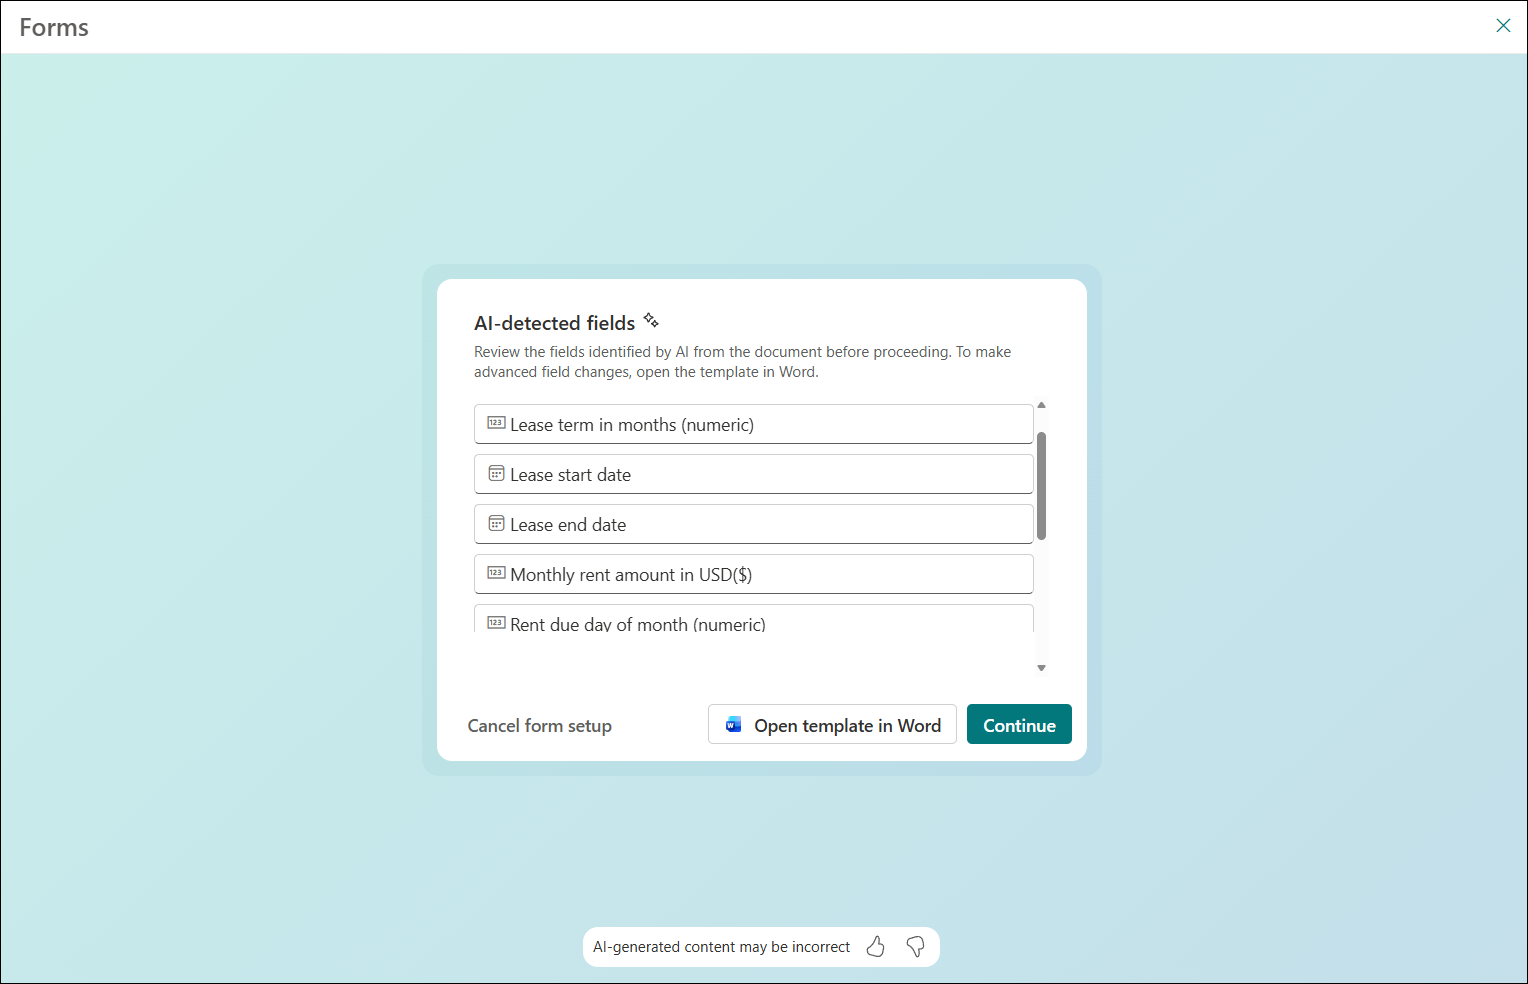Click Cancel form setup
Screen dimensions: 1528x984
(540, 726)
